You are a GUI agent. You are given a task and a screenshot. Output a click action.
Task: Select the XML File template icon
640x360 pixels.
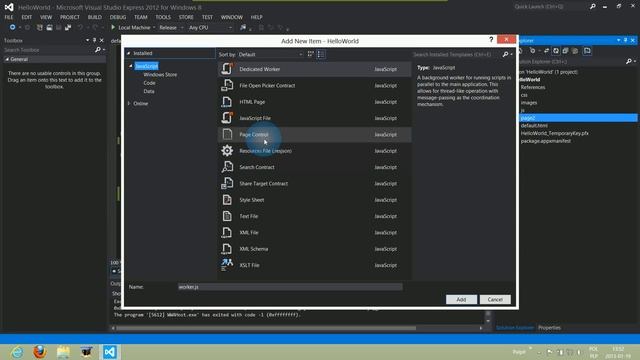coord(227,232)
